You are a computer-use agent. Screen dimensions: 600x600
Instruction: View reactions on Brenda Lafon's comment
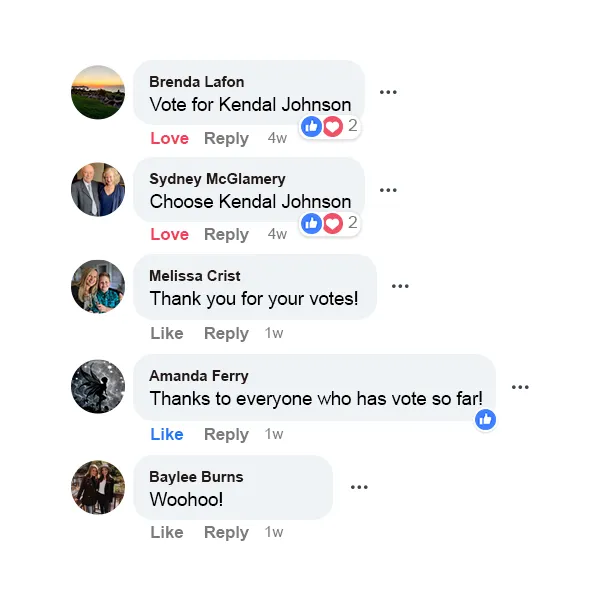click(329, 126)
